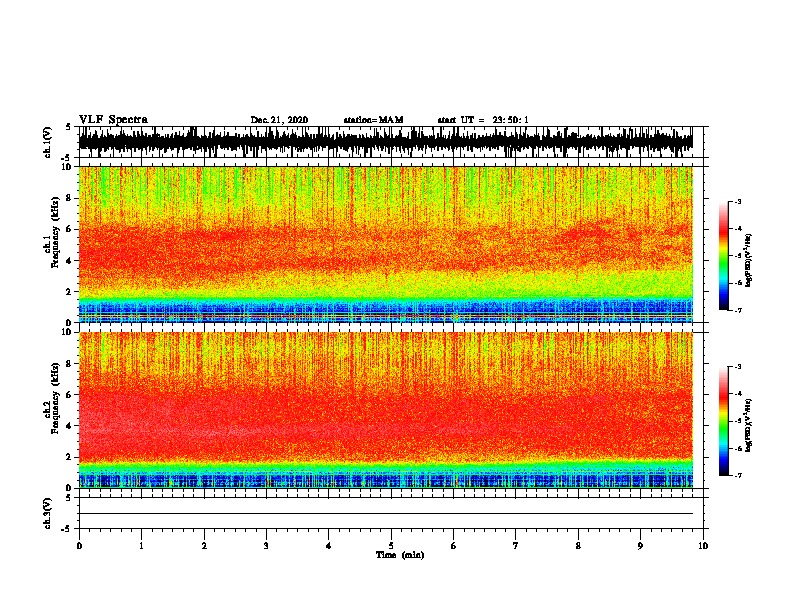Click the log(PSD) label beside ch.1 color bar
Screen dimensions: 792x612
click(748, 261)
